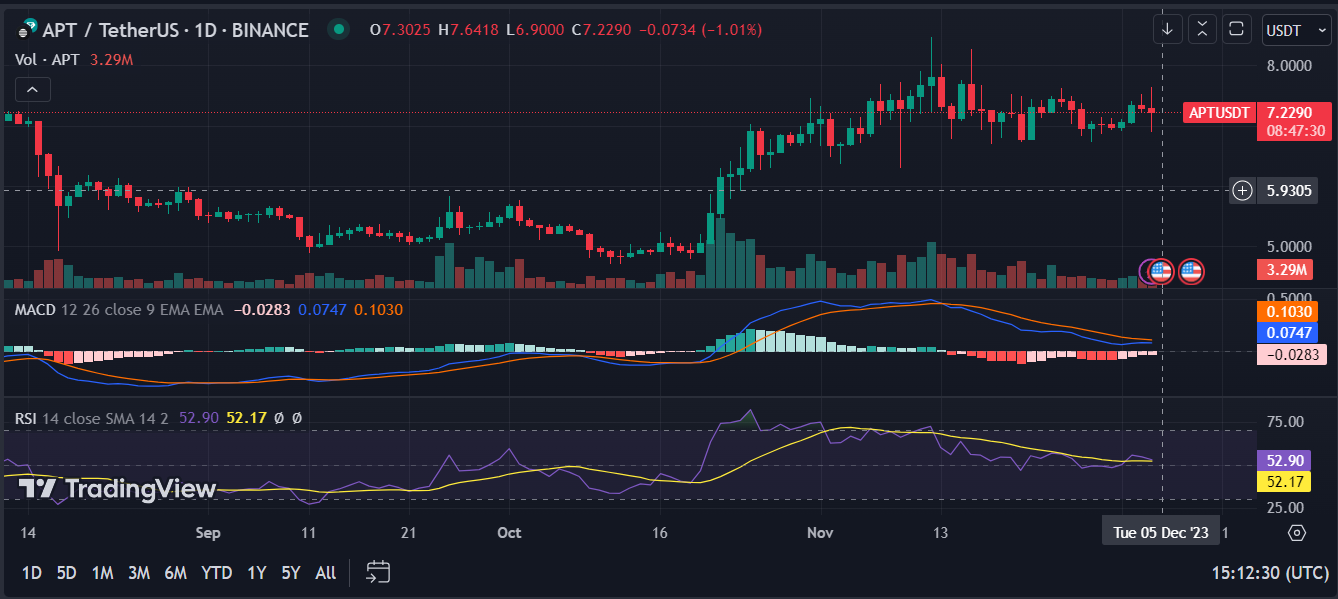1338x599 pixels.
Task: Click the Sep label on time axis
Action: [207, 533]
